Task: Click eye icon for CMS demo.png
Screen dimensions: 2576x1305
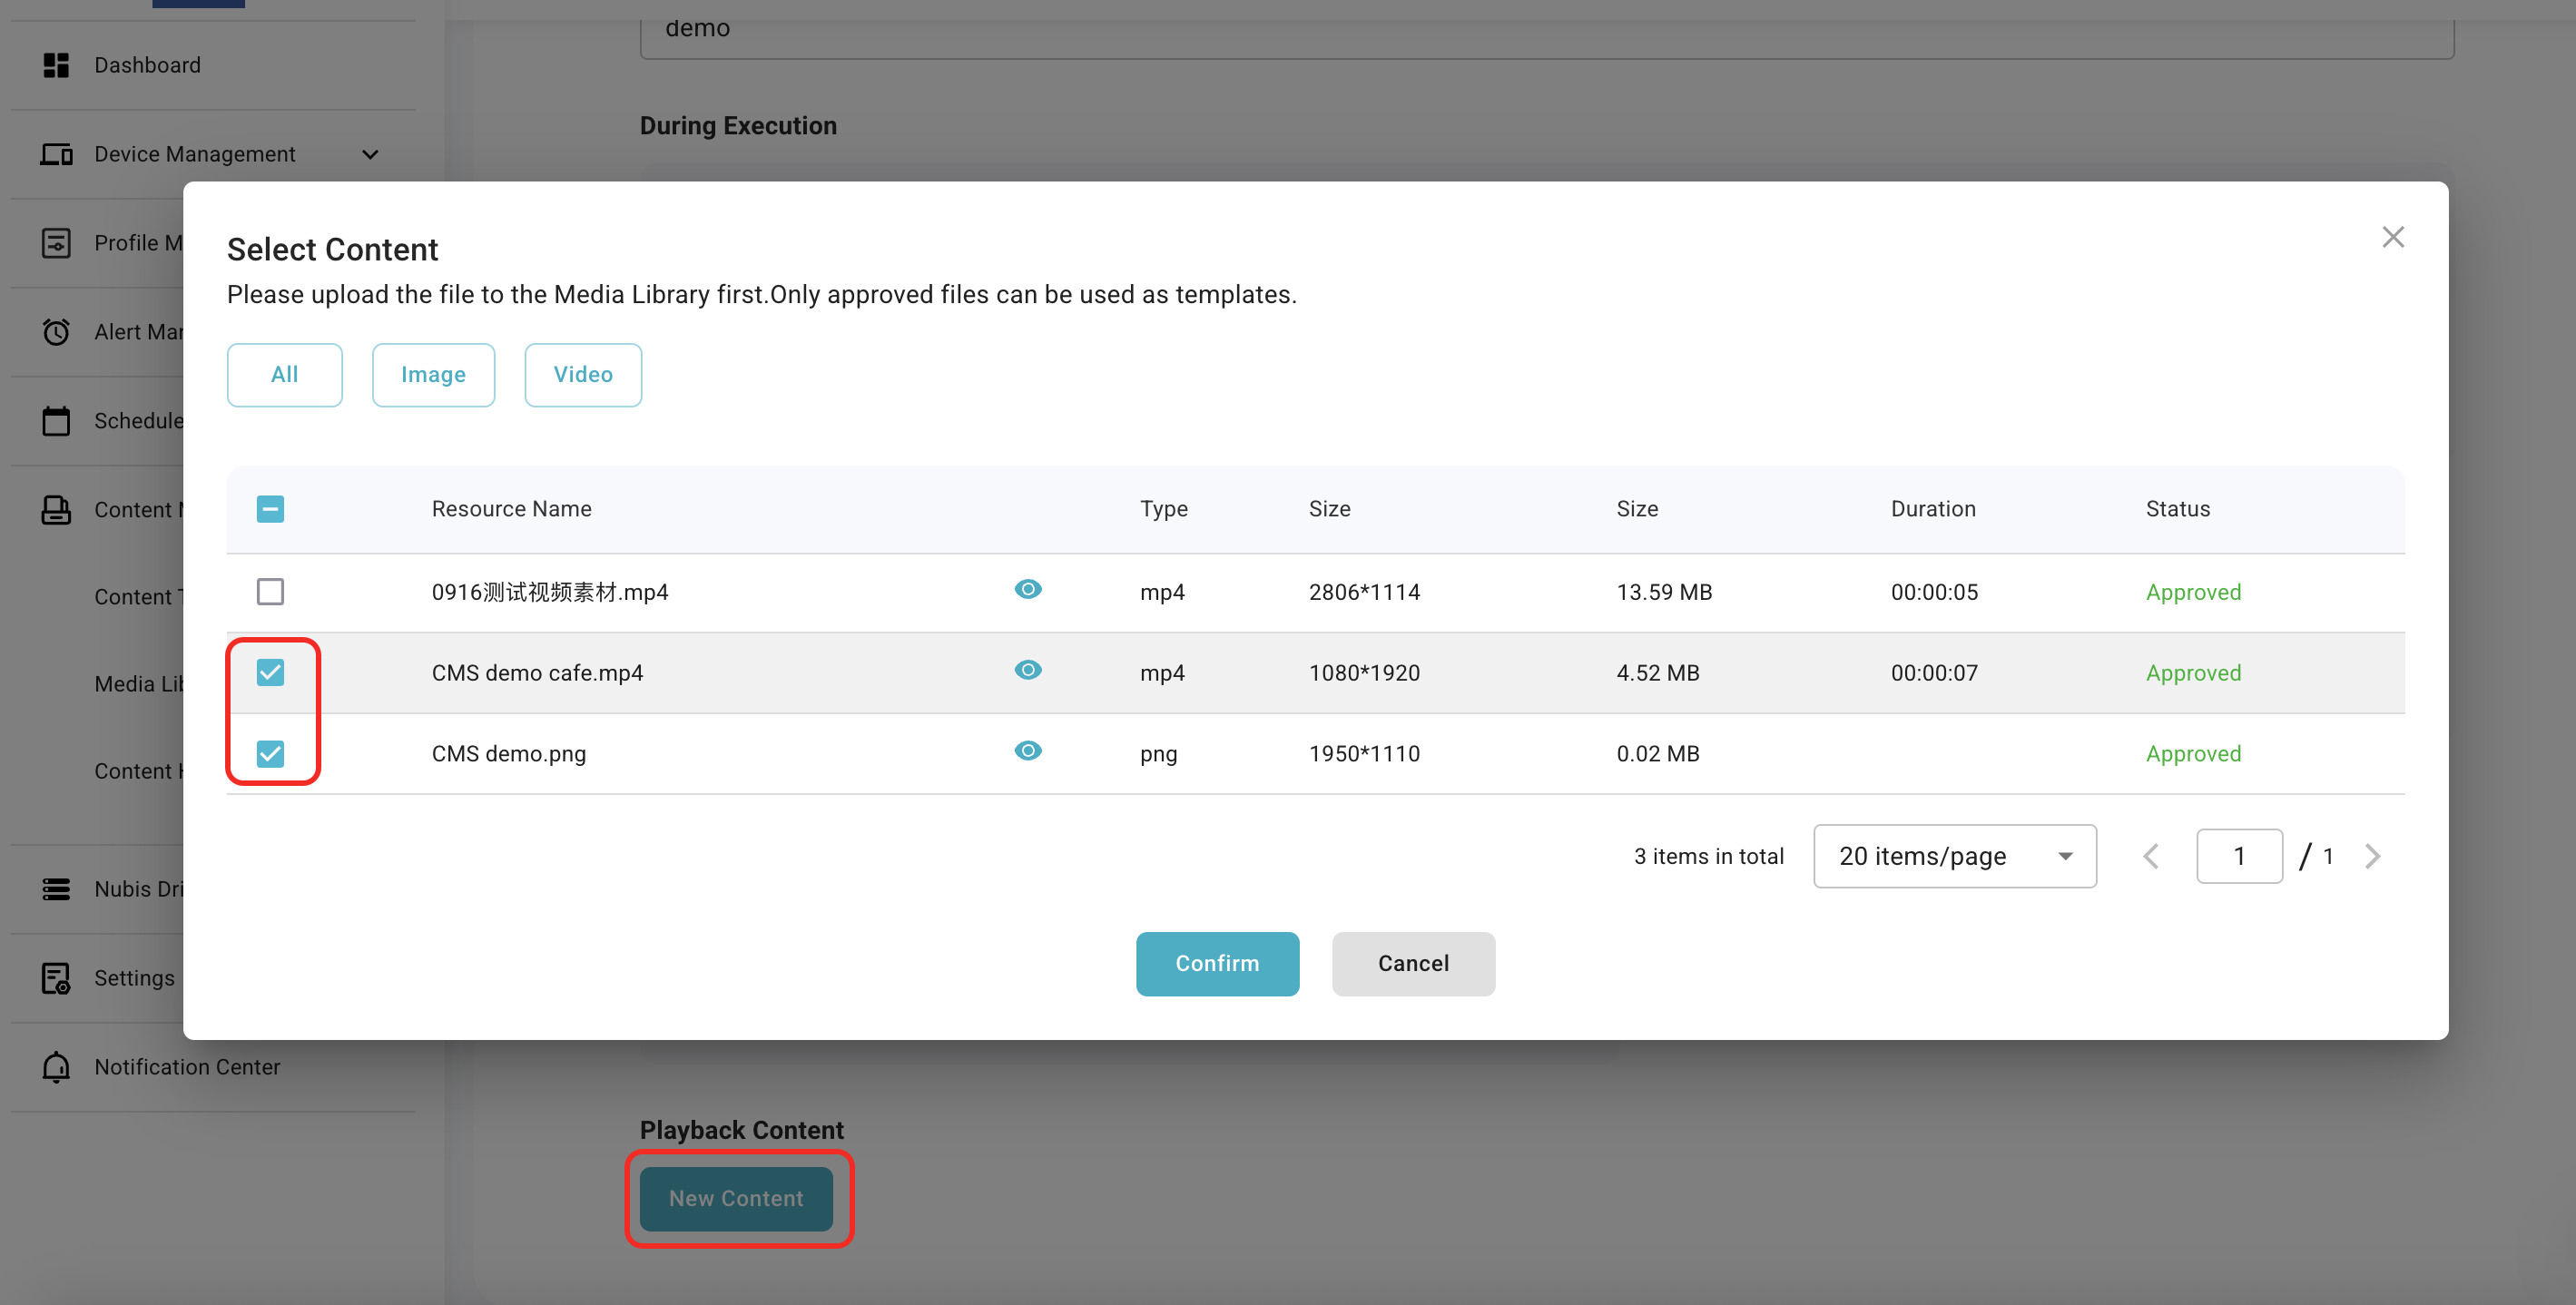Action: 1027,751
